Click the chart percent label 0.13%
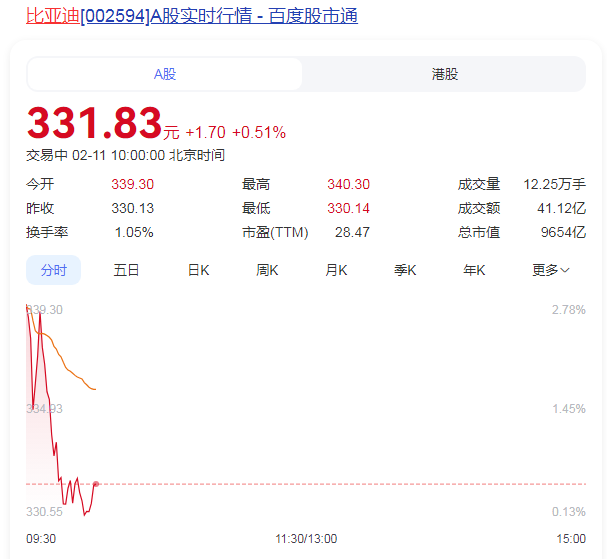This screenshot has width=607, height=559. point(569,512)
